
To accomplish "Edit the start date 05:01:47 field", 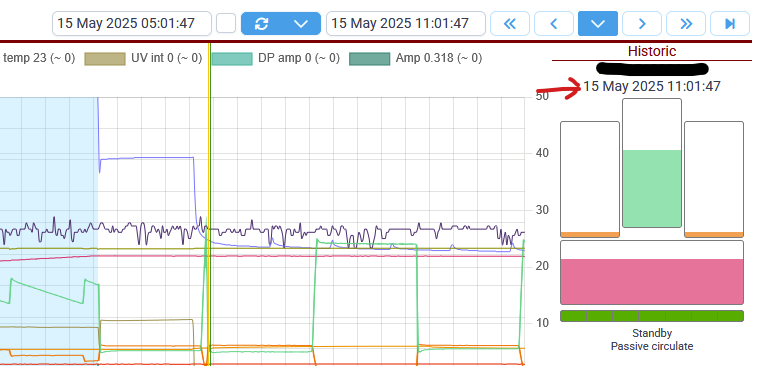I will click(132, 24).
